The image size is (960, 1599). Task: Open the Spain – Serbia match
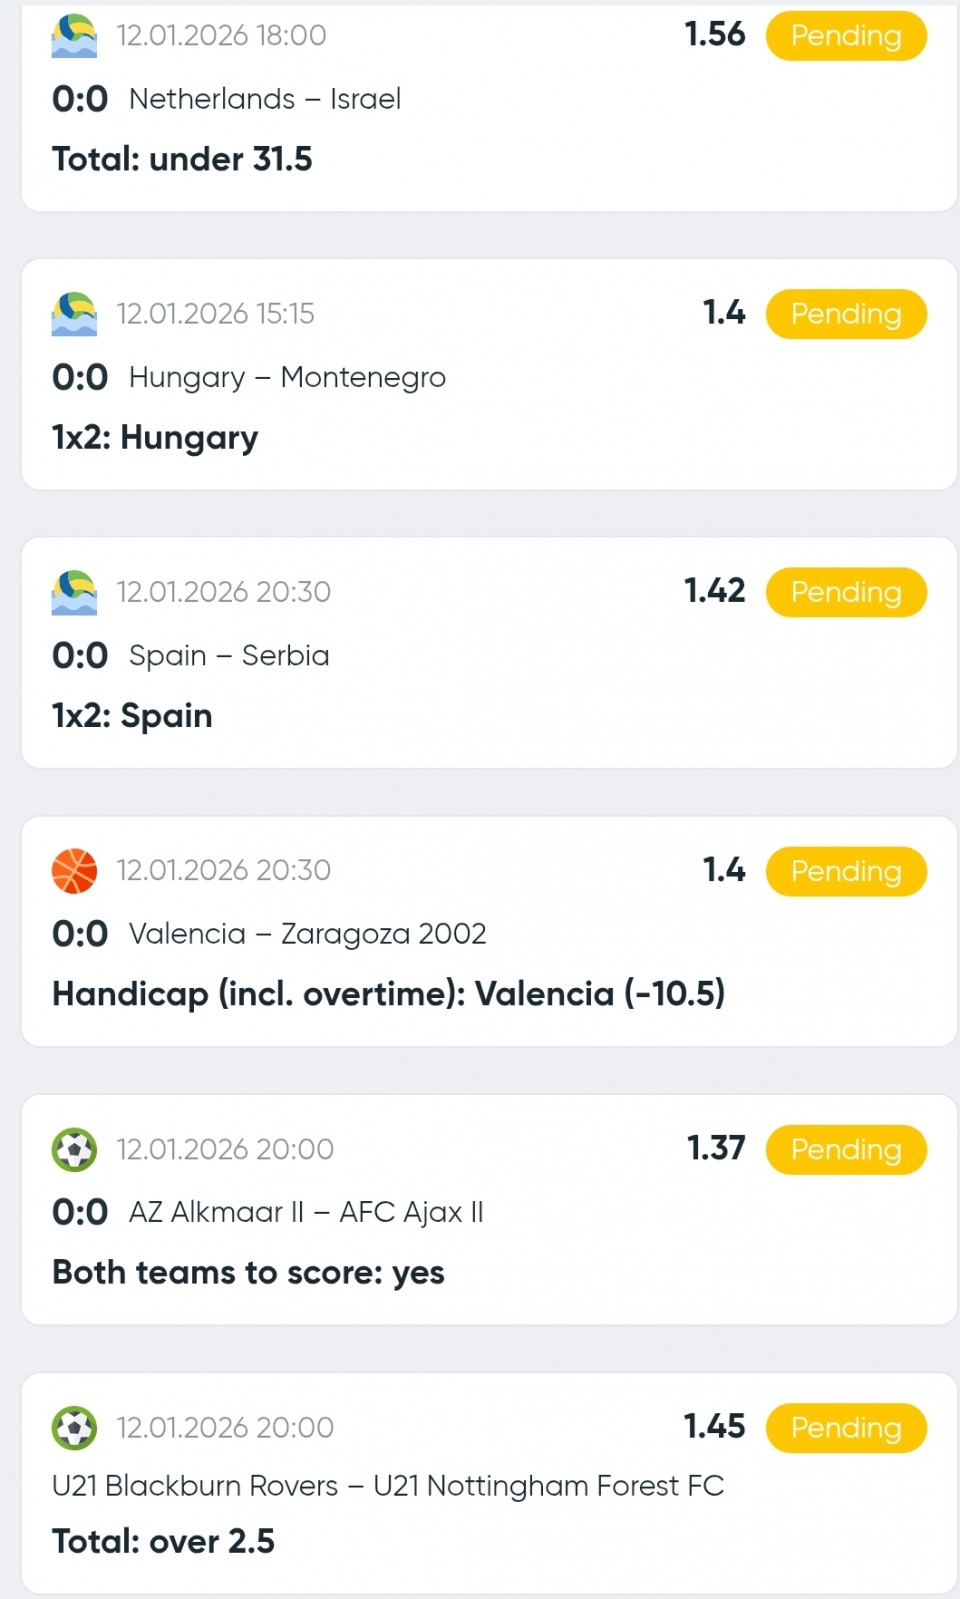[x=229, y=656]
